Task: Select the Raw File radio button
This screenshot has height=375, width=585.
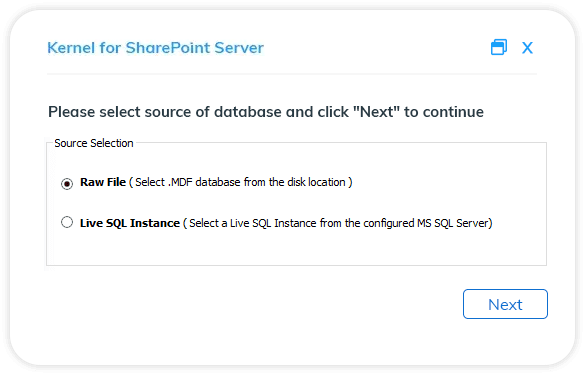Action: 67,183
